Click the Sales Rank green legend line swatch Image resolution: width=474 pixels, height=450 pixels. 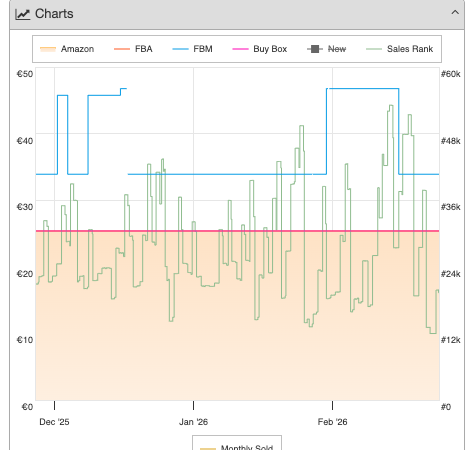tap(374, 49)
